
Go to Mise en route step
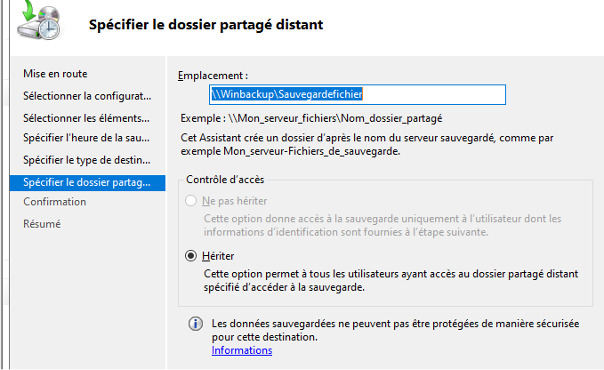55,74
